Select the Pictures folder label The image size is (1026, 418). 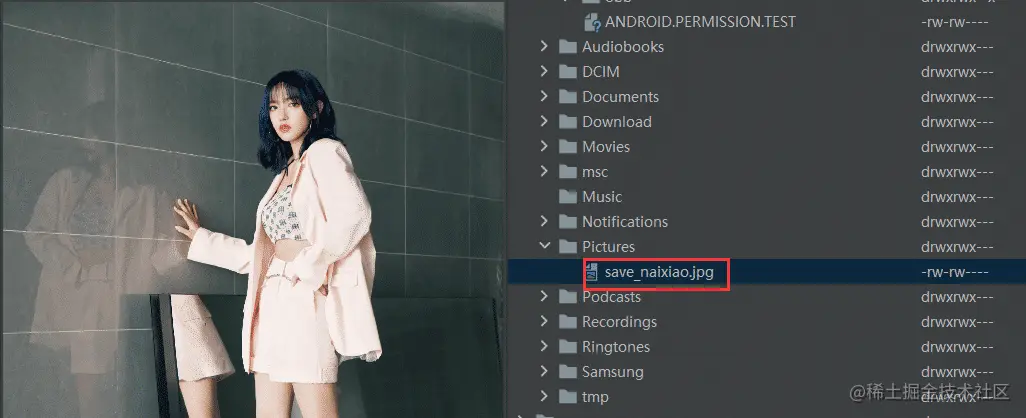click(609, 247)
